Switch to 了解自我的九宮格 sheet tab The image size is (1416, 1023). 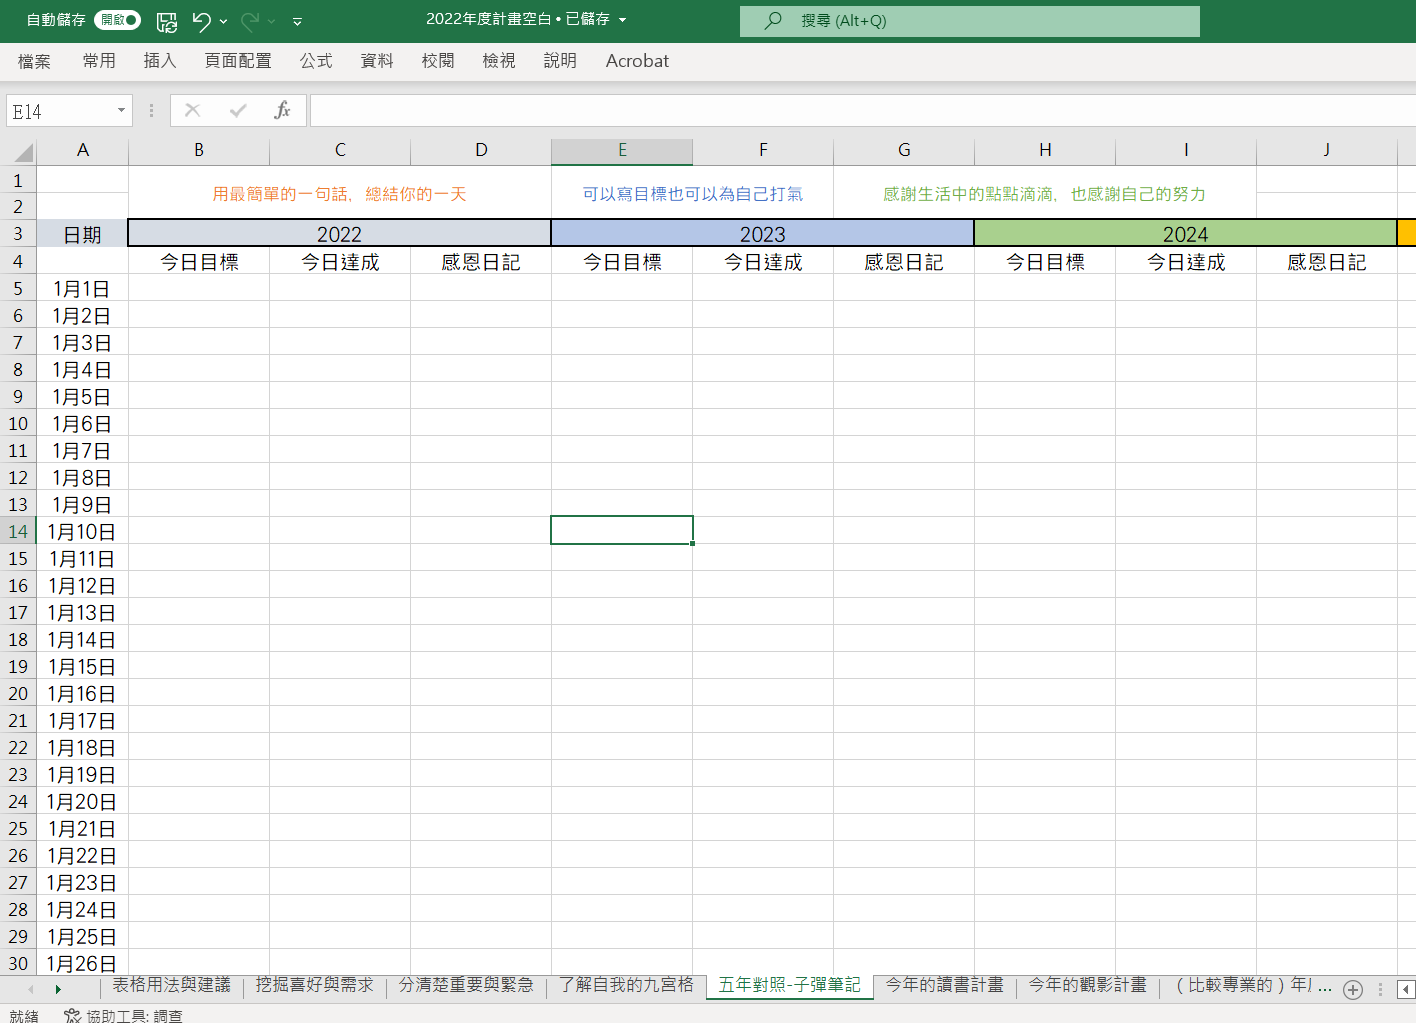(626, 985)
